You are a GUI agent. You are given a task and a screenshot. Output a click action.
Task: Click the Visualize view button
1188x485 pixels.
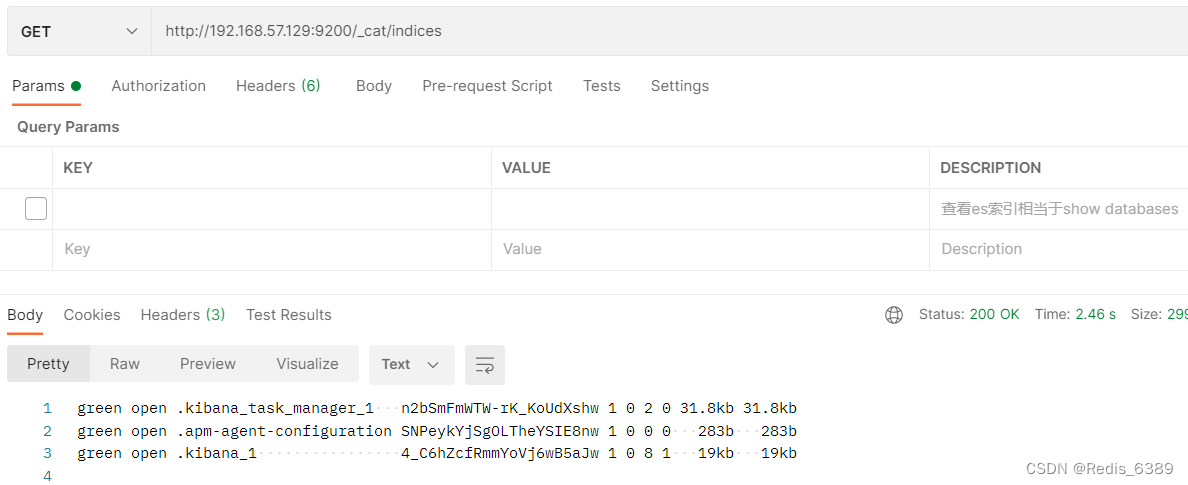tap(307, 364)
